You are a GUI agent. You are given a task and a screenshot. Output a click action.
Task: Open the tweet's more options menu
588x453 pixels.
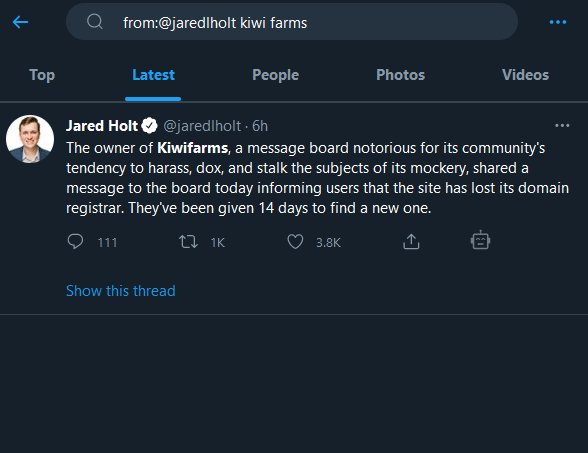(x=562, y=126)
